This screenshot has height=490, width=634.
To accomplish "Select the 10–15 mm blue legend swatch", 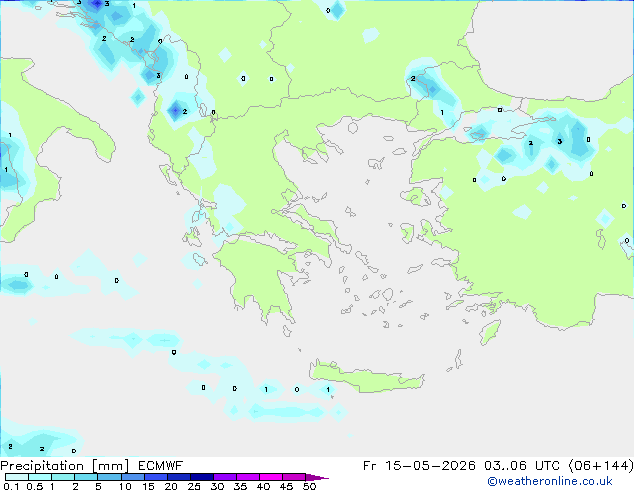I will [x=133, y=477].
